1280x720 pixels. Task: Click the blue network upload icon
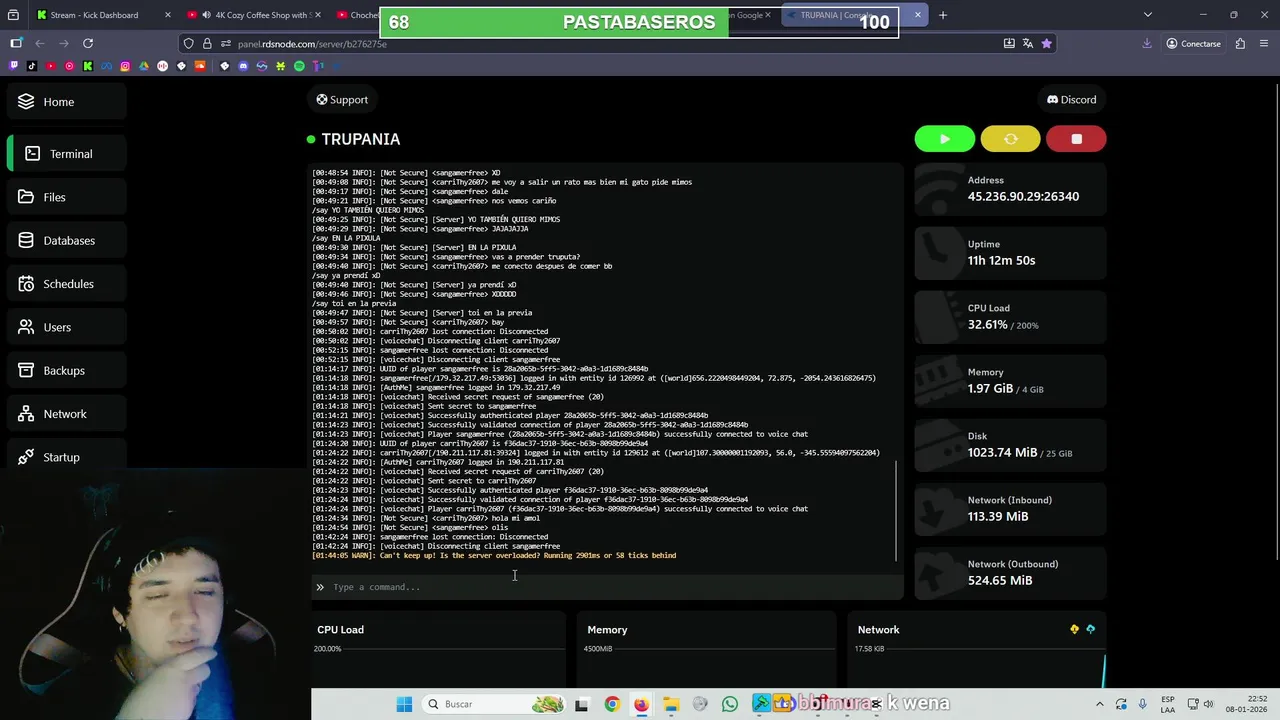(x=1090, y=629)
